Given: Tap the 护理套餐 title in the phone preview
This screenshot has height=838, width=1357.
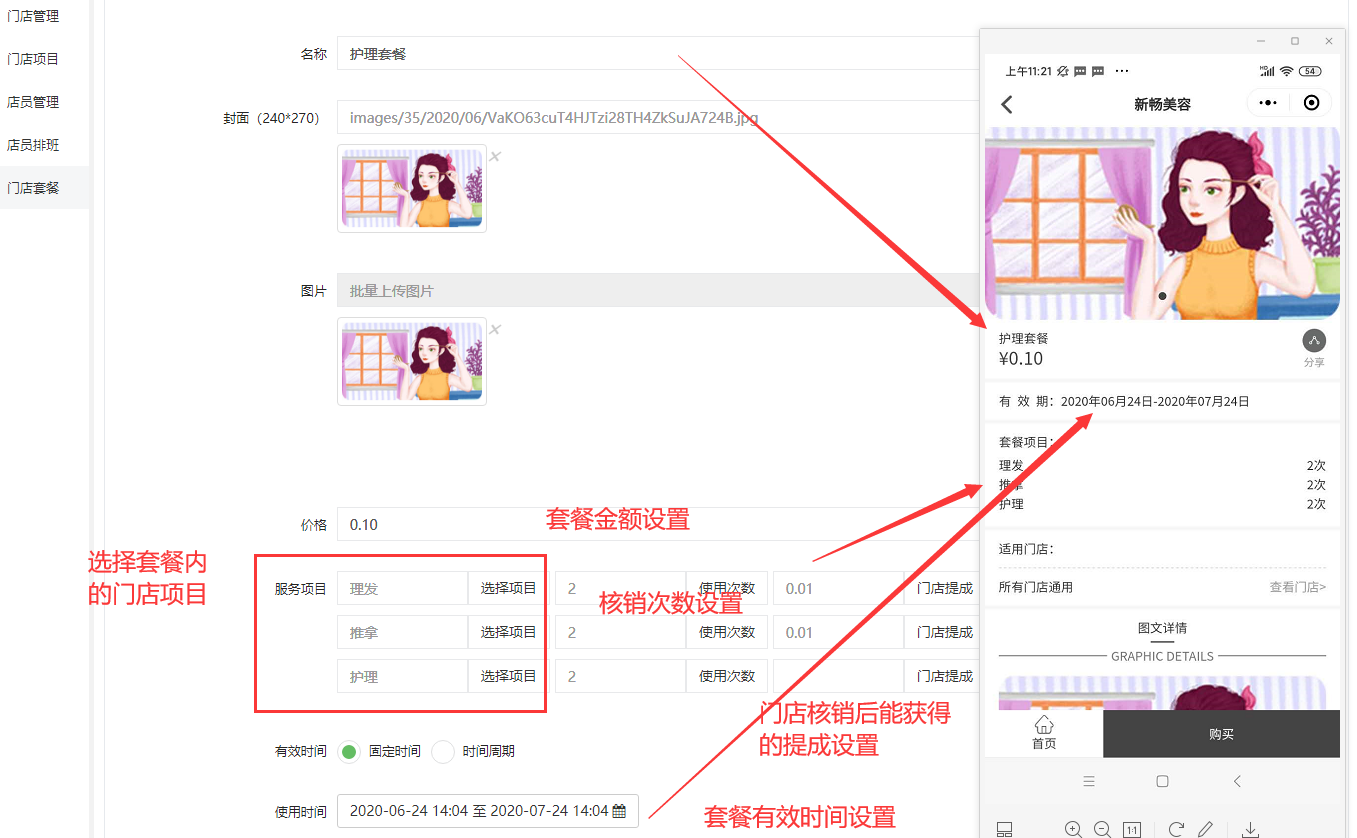Looking at the screenshot, I should coord(1023,339).
